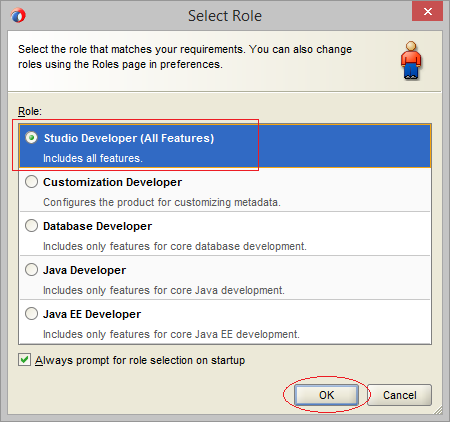Click the JDeveloper app icon in title bar
This screenshot has width=450, height=422.
18,15
